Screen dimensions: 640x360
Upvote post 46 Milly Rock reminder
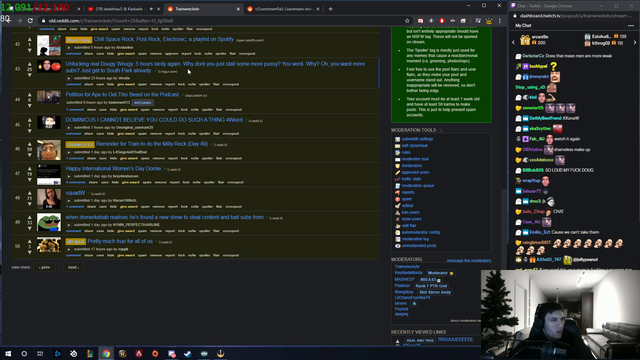tap(29, 144)
